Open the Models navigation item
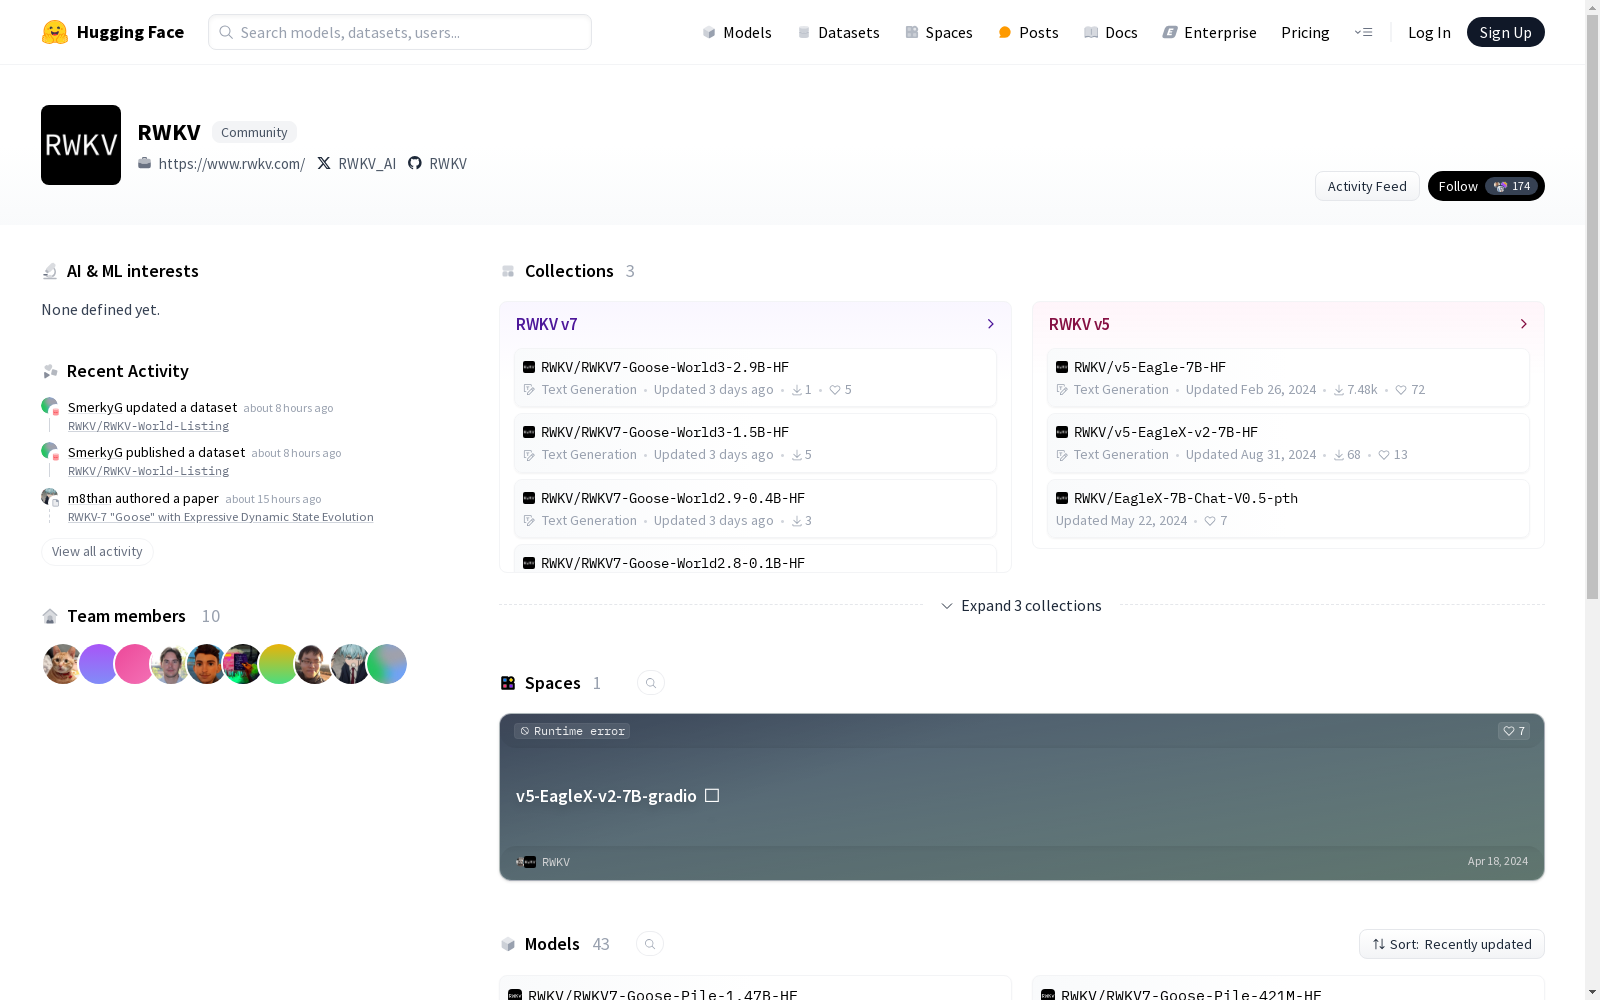 click(x=737, y=32)
